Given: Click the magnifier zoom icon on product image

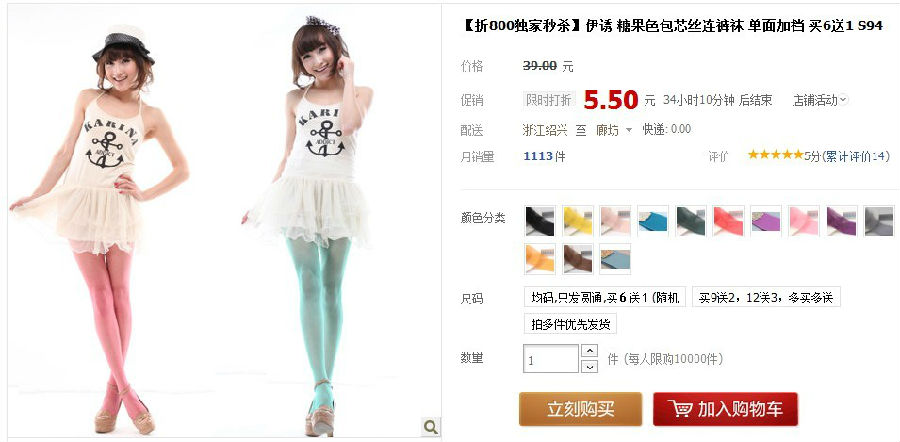Looking at the screenshot, I should click(430, 427).
